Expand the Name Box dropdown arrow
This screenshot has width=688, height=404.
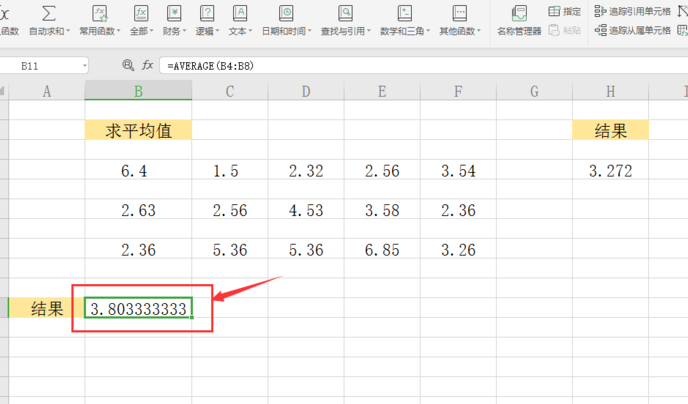point(84,65)
